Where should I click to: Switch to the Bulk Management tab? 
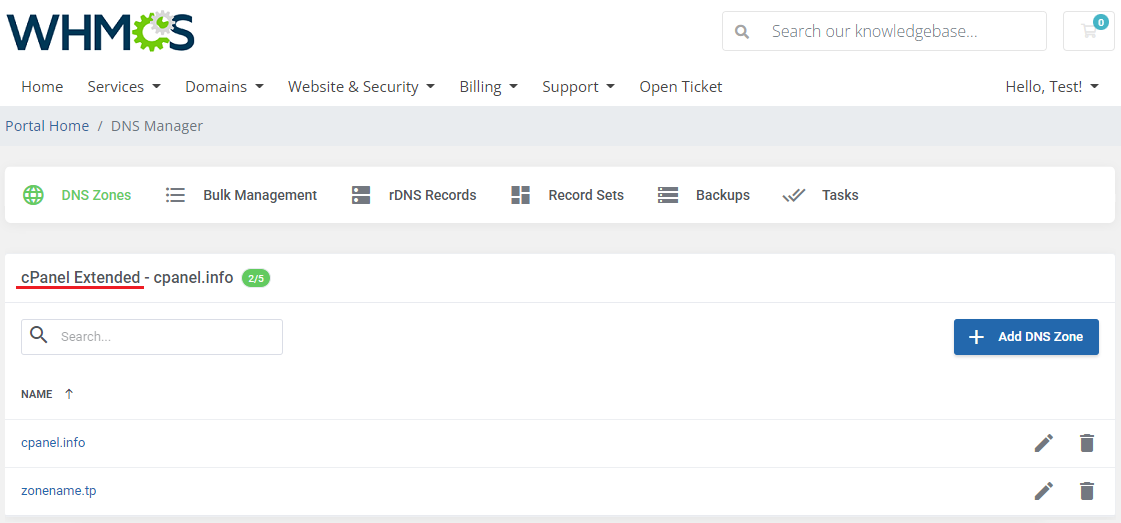(x=241, y=195)
